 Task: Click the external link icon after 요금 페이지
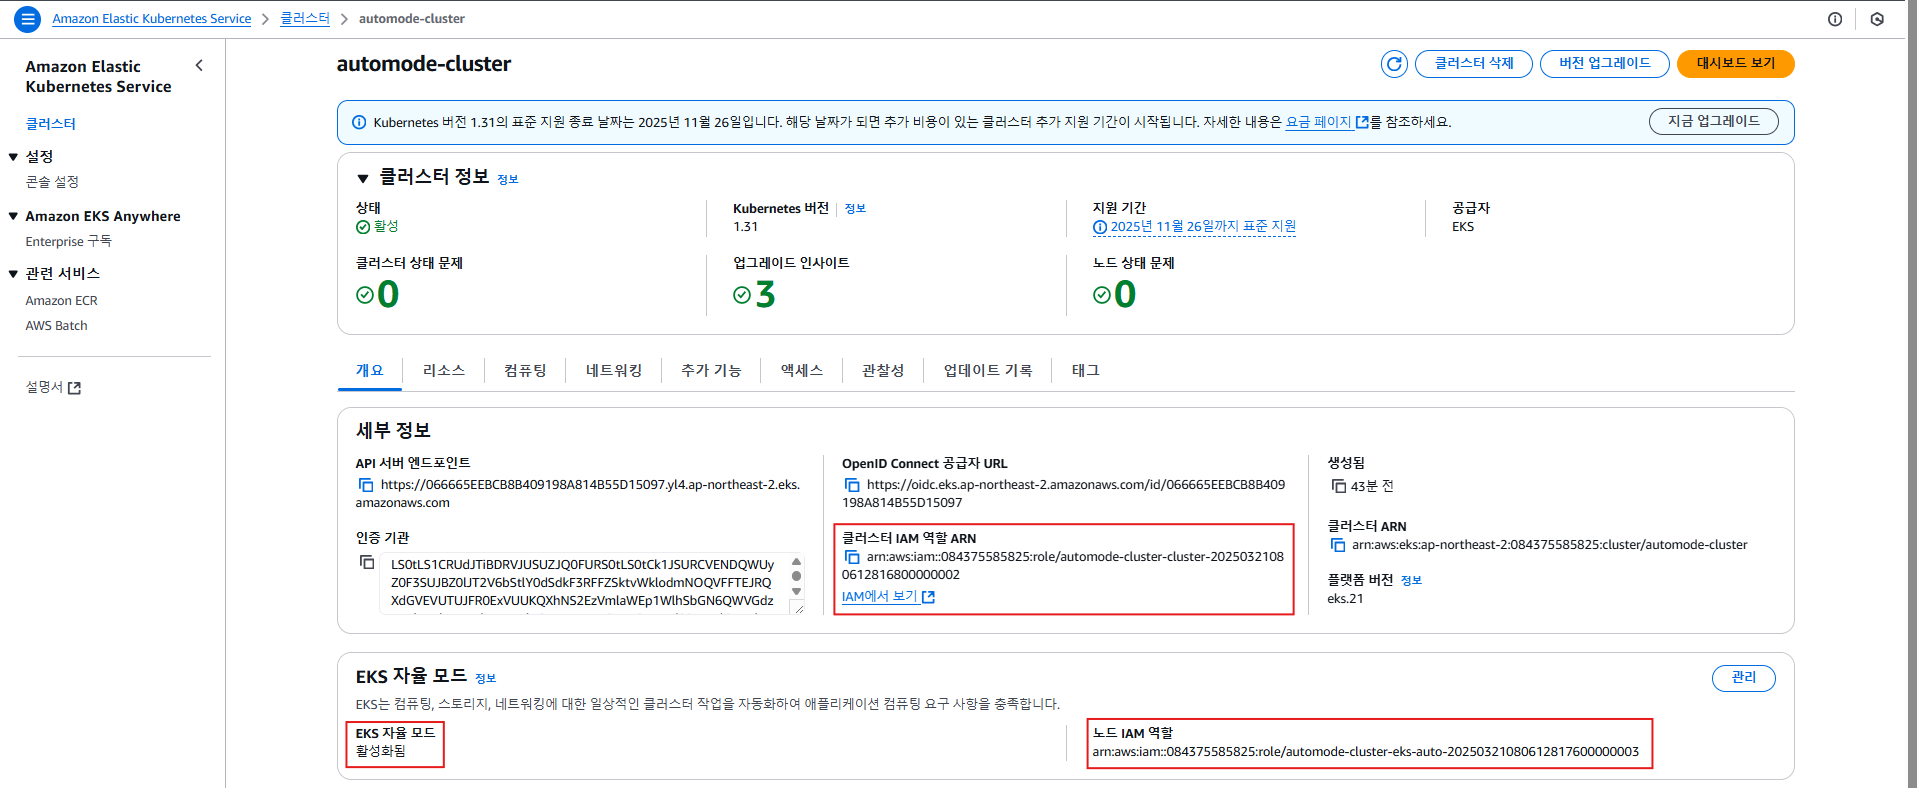[1362, 122]
